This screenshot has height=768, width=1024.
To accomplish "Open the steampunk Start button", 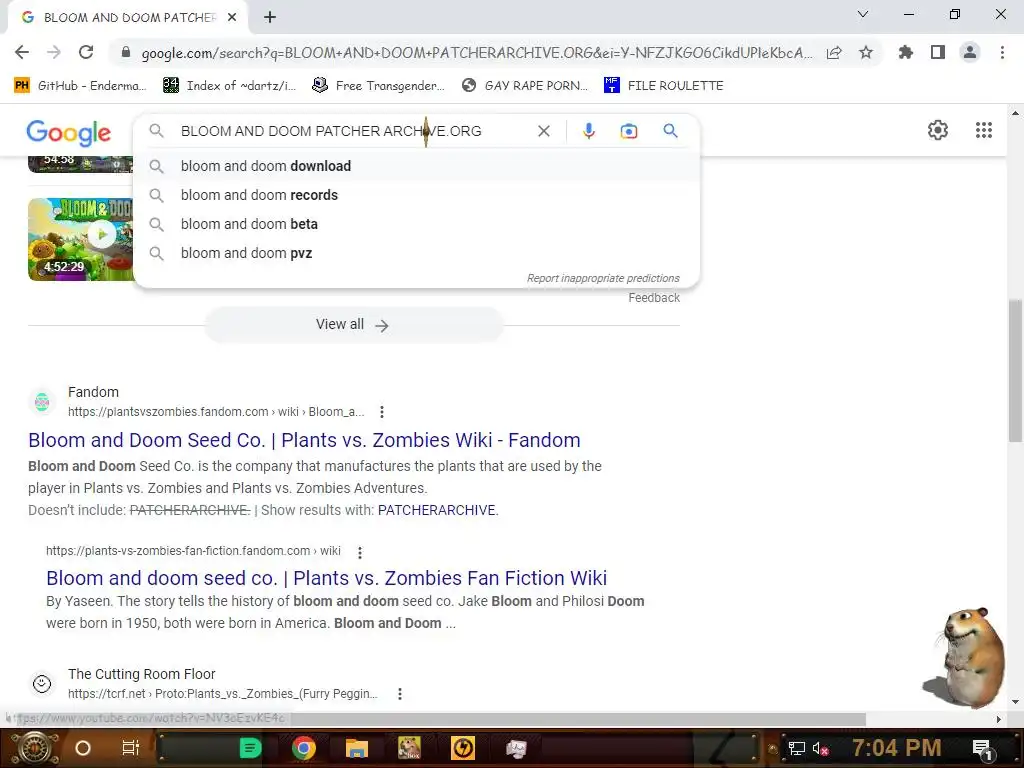I will click(x=35, y=748).
